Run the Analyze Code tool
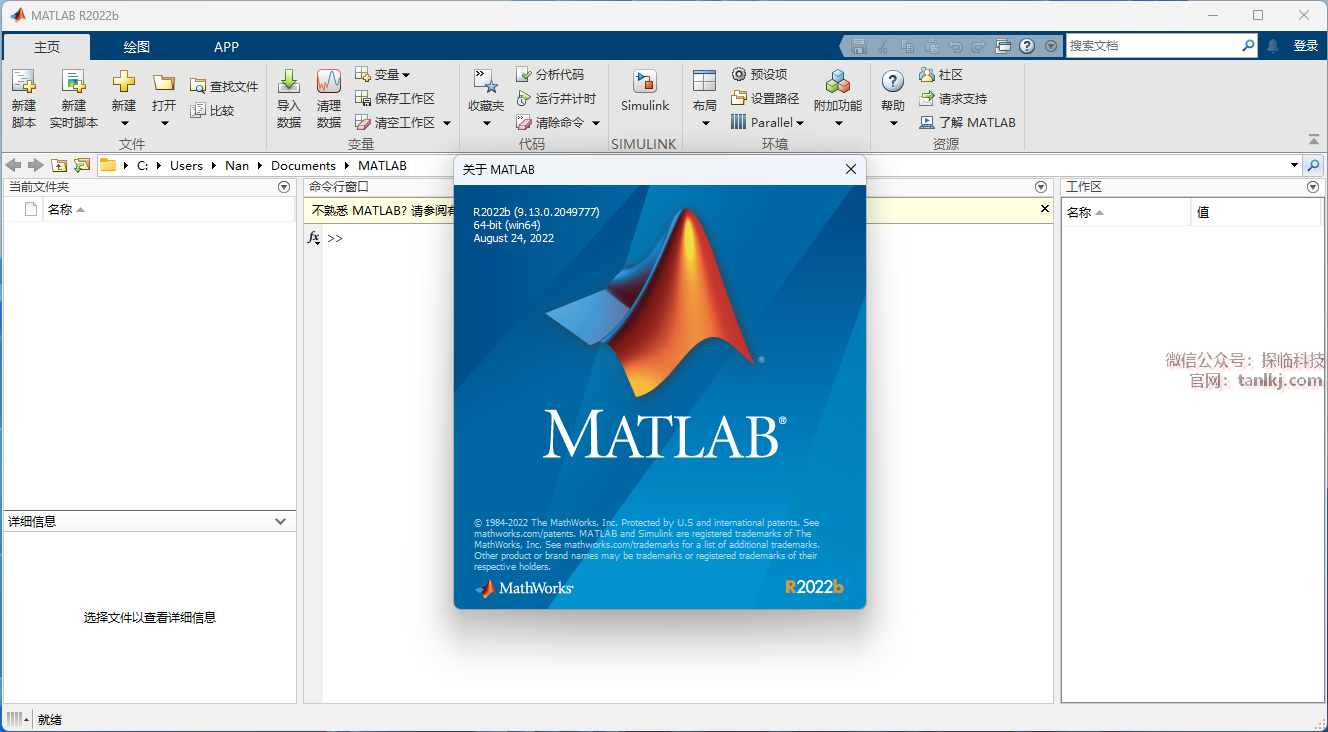The height and width of the screenshot is (732, 1328). pos(550,75)
